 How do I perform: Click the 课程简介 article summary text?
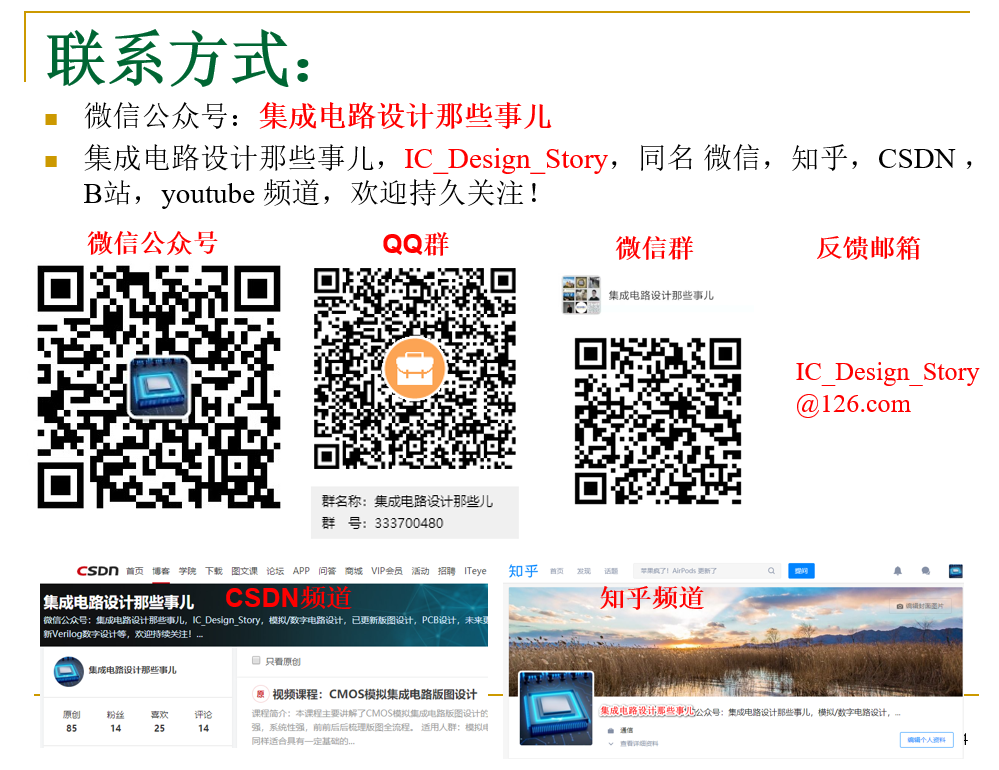(370, 727)
